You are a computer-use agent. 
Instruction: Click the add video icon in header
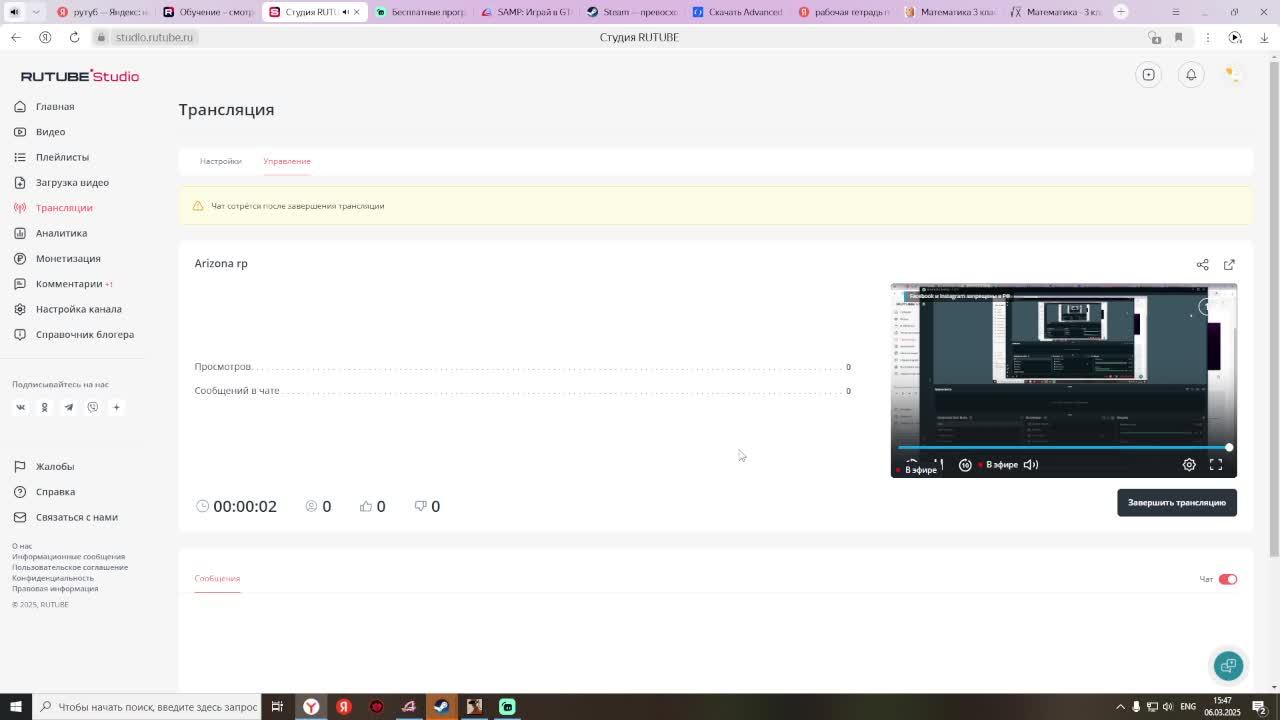click(1149, 75)
